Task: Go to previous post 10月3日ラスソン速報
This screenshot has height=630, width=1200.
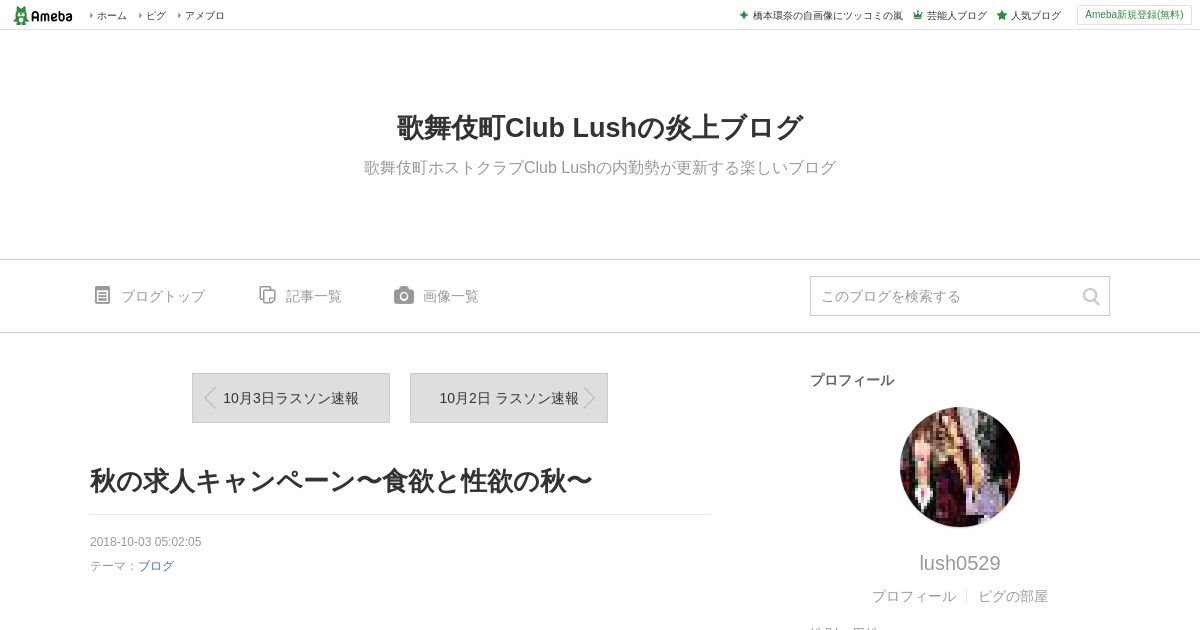Action: (x=291, y=398)
